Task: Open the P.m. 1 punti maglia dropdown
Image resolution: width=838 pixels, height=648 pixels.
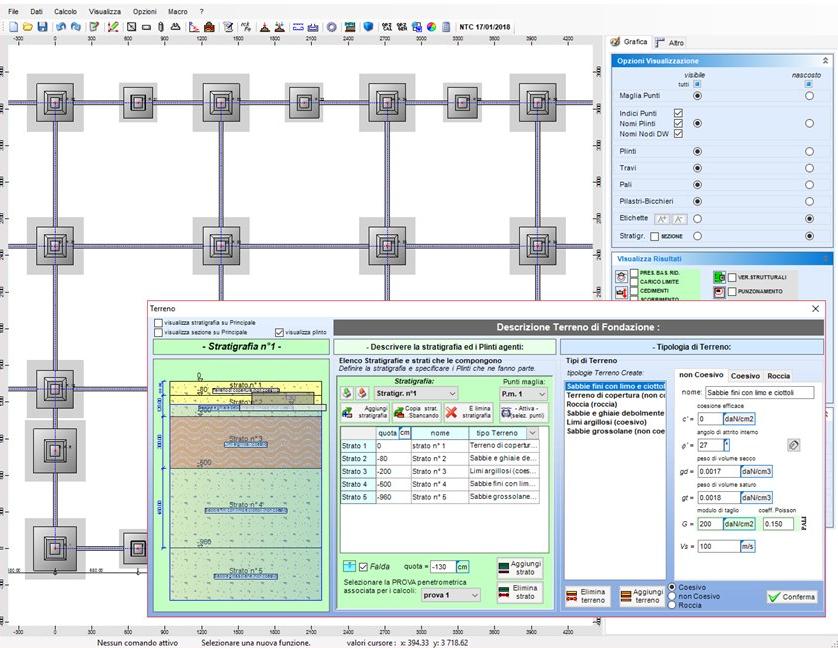Action: coord(541,394)
